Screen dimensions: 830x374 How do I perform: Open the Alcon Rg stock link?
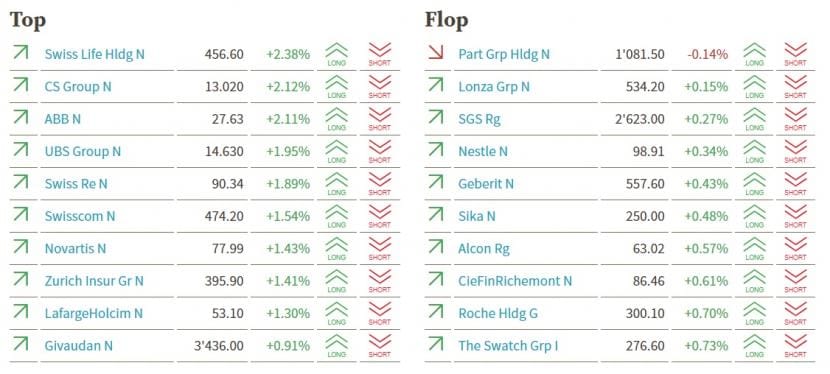pos(484,249)
